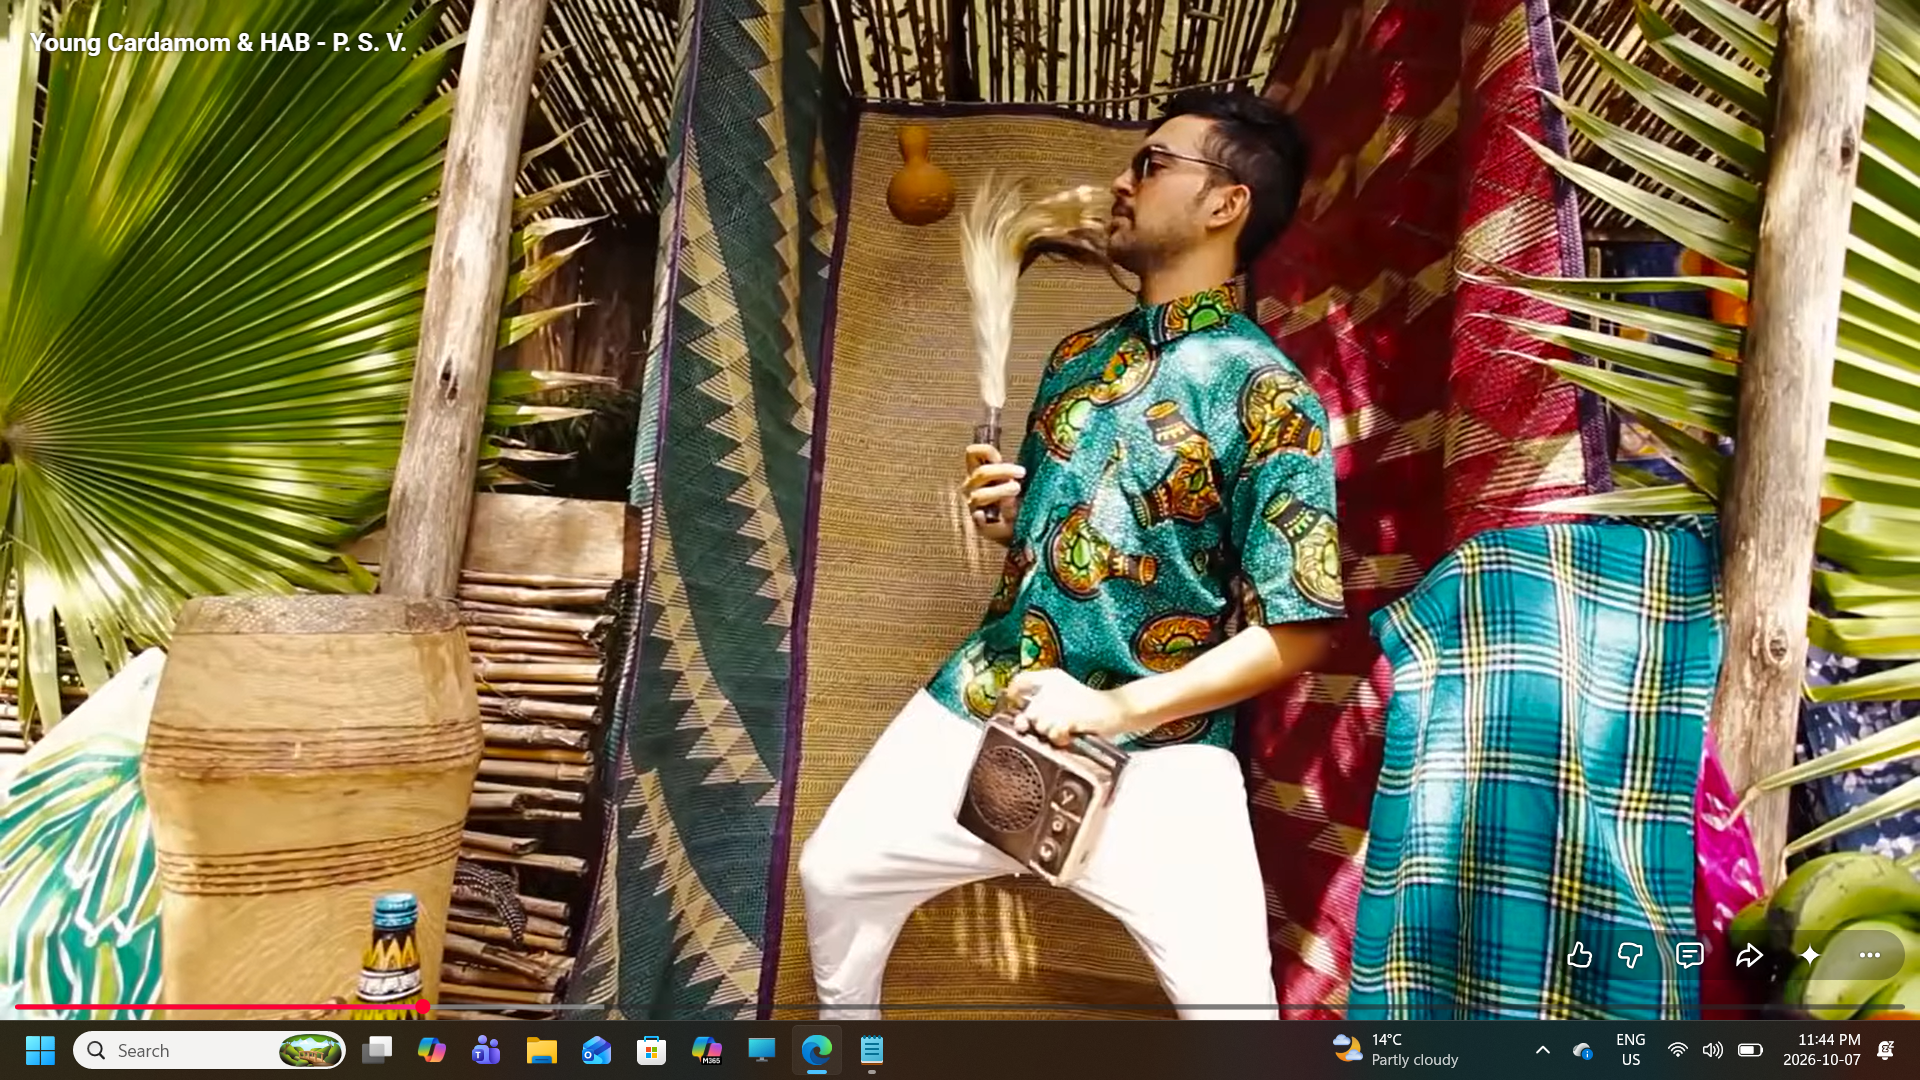Open Task View from taskbar
This screenshot has height=1080, width=1920.
pos(377,1050)
